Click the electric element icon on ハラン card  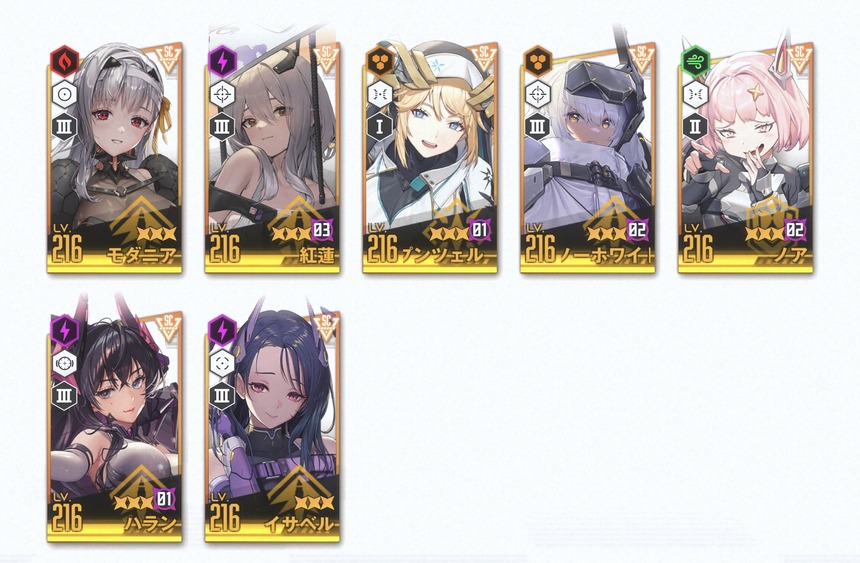(65, 330)
